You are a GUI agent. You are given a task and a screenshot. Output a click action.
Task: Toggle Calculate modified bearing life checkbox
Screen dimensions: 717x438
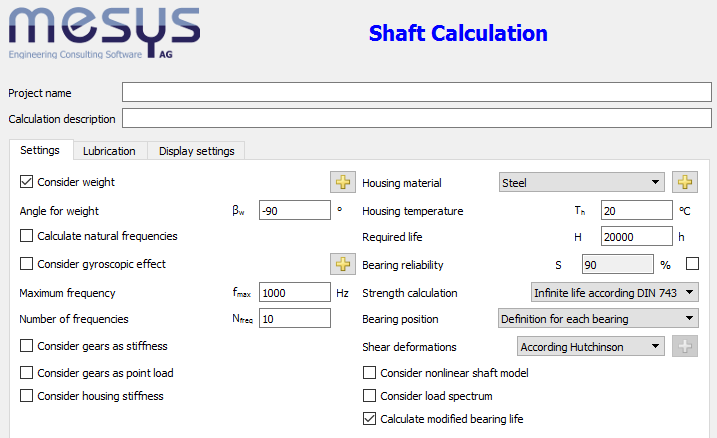[x=370, y=419]
